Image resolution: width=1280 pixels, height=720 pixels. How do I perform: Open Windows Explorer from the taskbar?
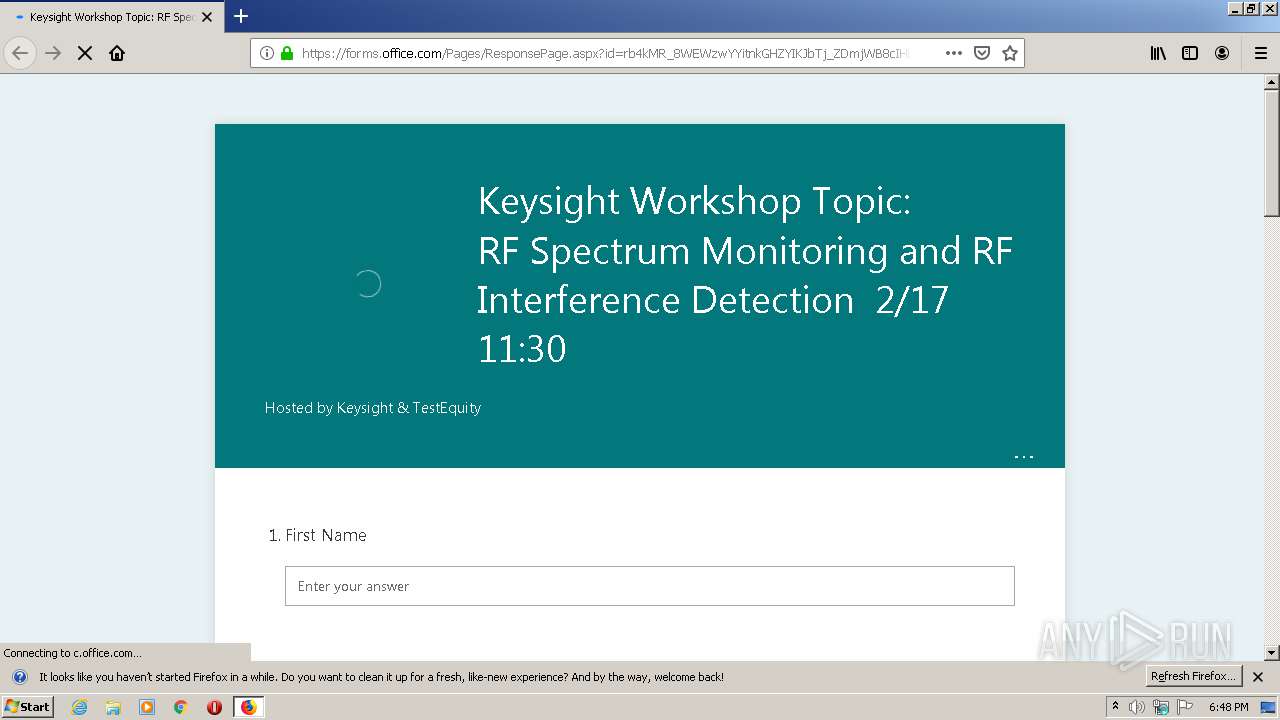pyautogui.click(x=113, y=707)
